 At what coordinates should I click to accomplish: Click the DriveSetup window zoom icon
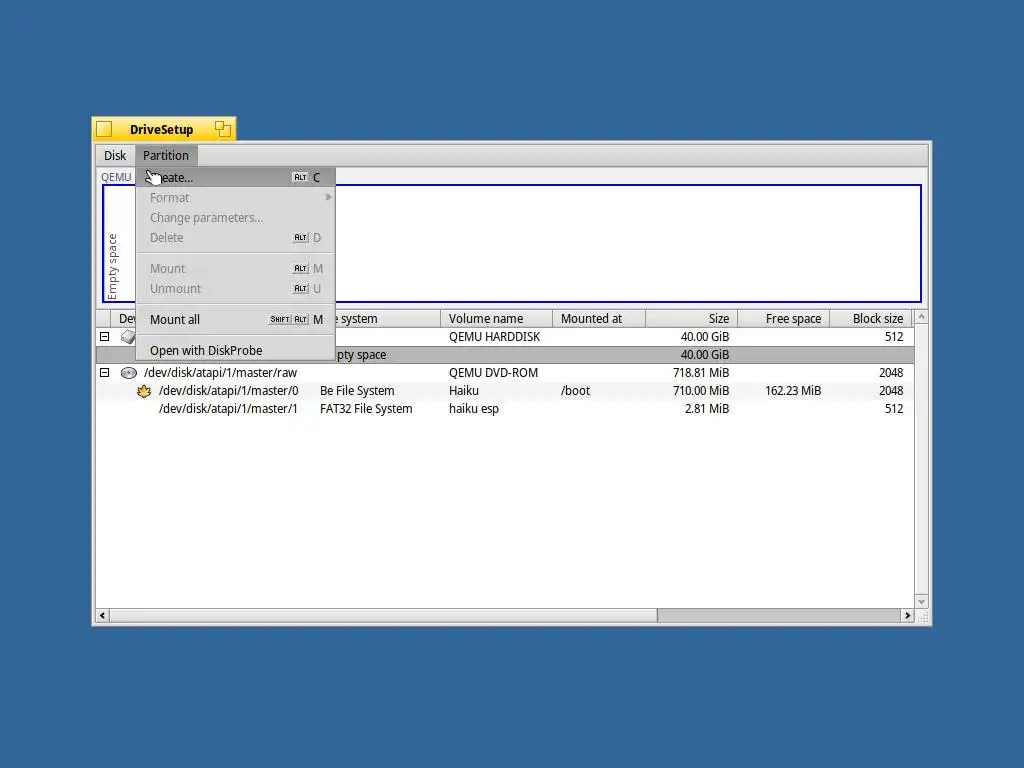(223, 129)
